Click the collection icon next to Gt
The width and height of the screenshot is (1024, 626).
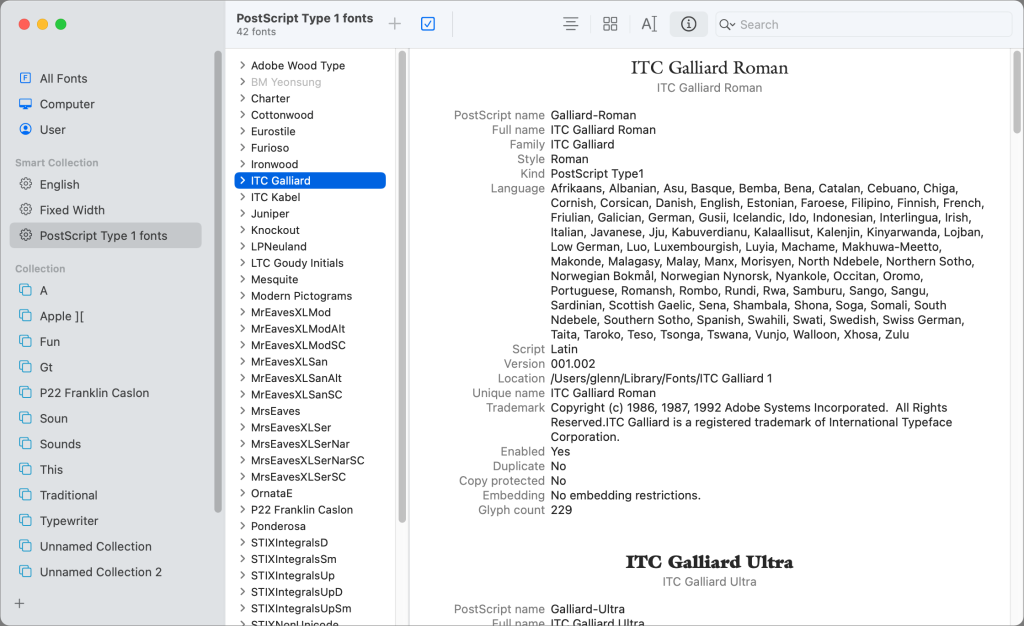coord(25,366)
